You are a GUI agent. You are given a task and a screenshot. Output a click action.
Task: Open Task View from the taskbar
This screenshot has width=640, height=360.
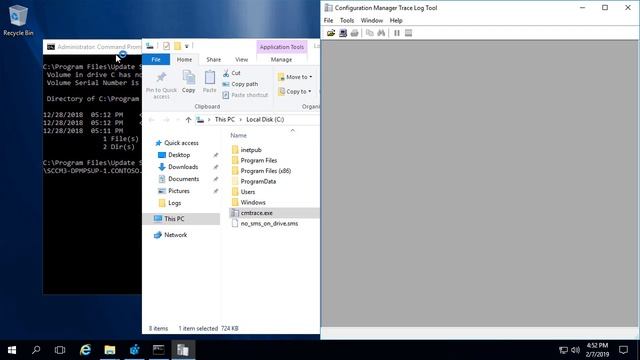click(x=60, y=350)
